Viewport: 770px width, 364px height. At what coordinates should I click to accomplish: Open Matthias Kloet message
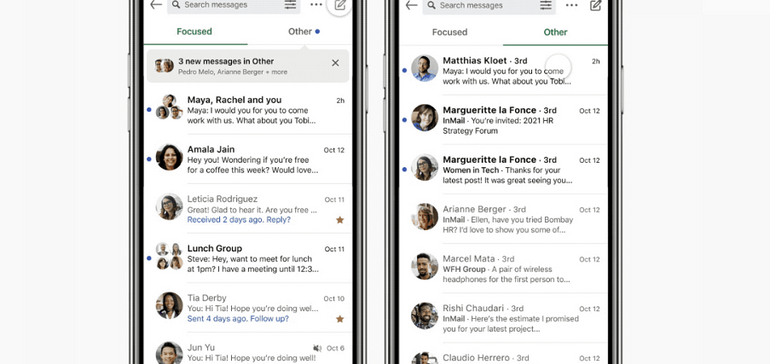503,70
